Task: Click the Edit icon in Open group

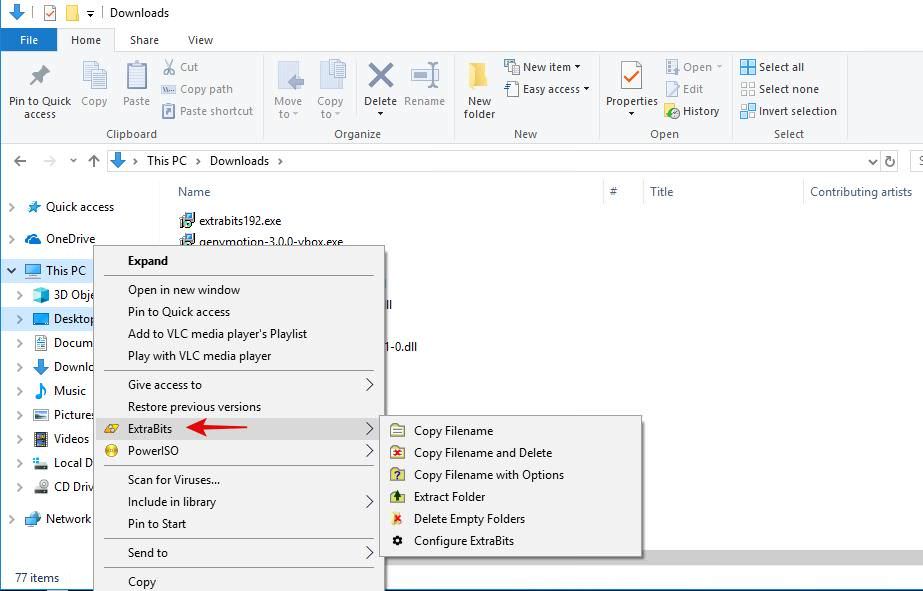Action: [x=673, y=89]
